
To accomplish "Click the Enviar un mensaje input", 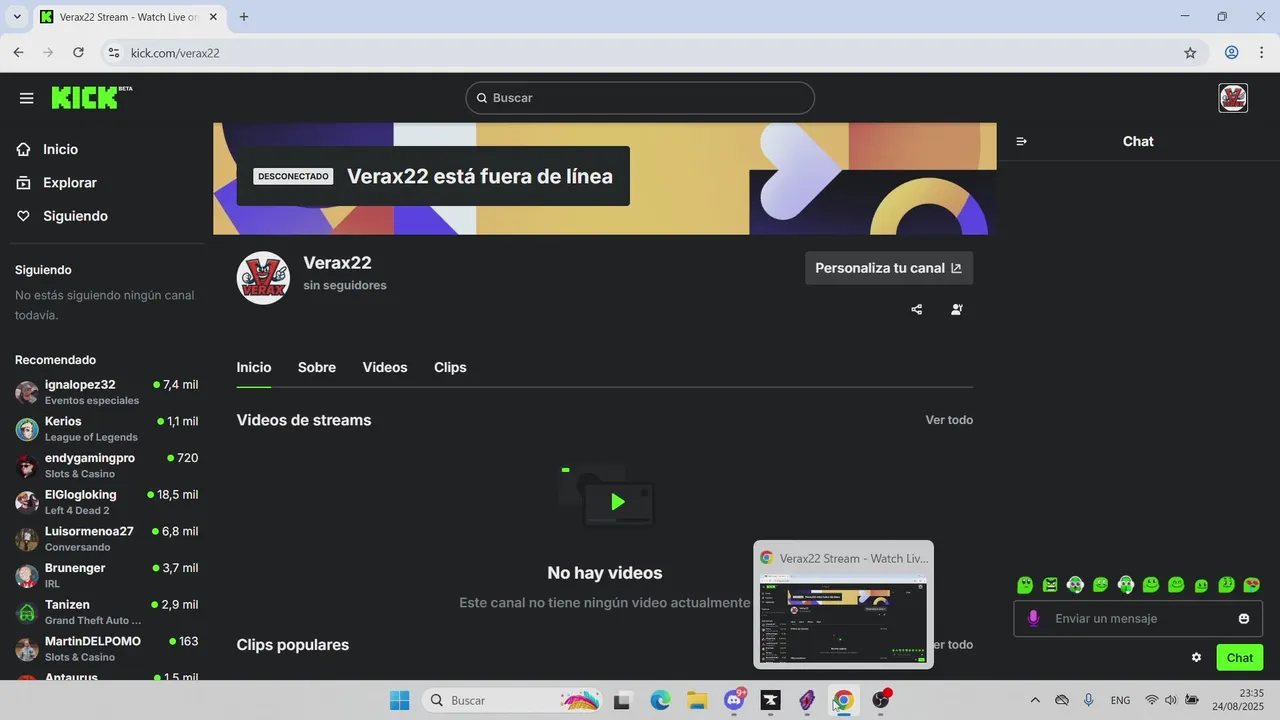I will pos(1138,619).
